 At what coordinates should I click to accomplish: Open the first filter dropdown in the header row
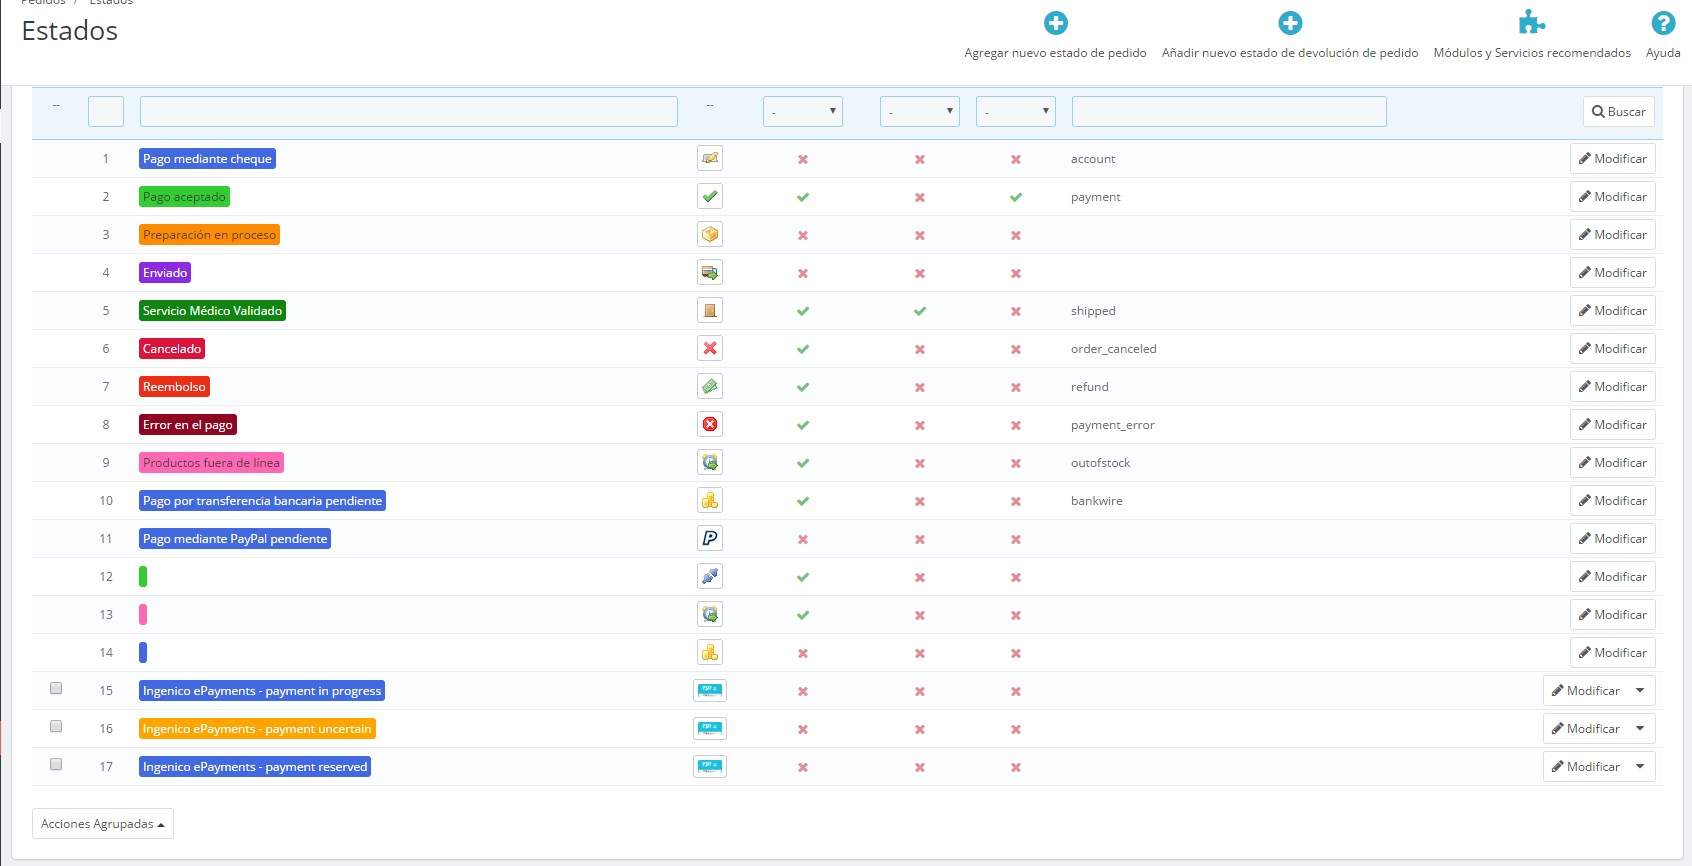coord(803,111)
